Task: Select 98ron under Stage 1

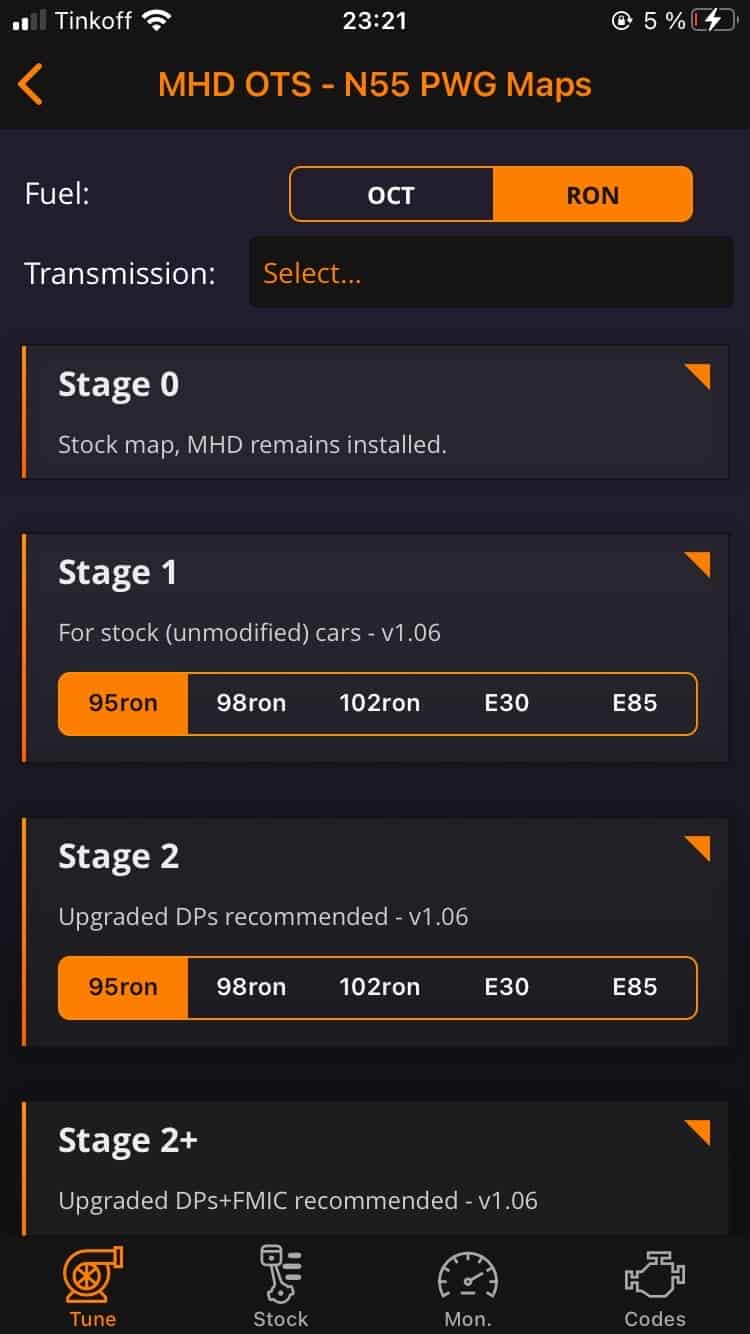Action: pos(251,703)
